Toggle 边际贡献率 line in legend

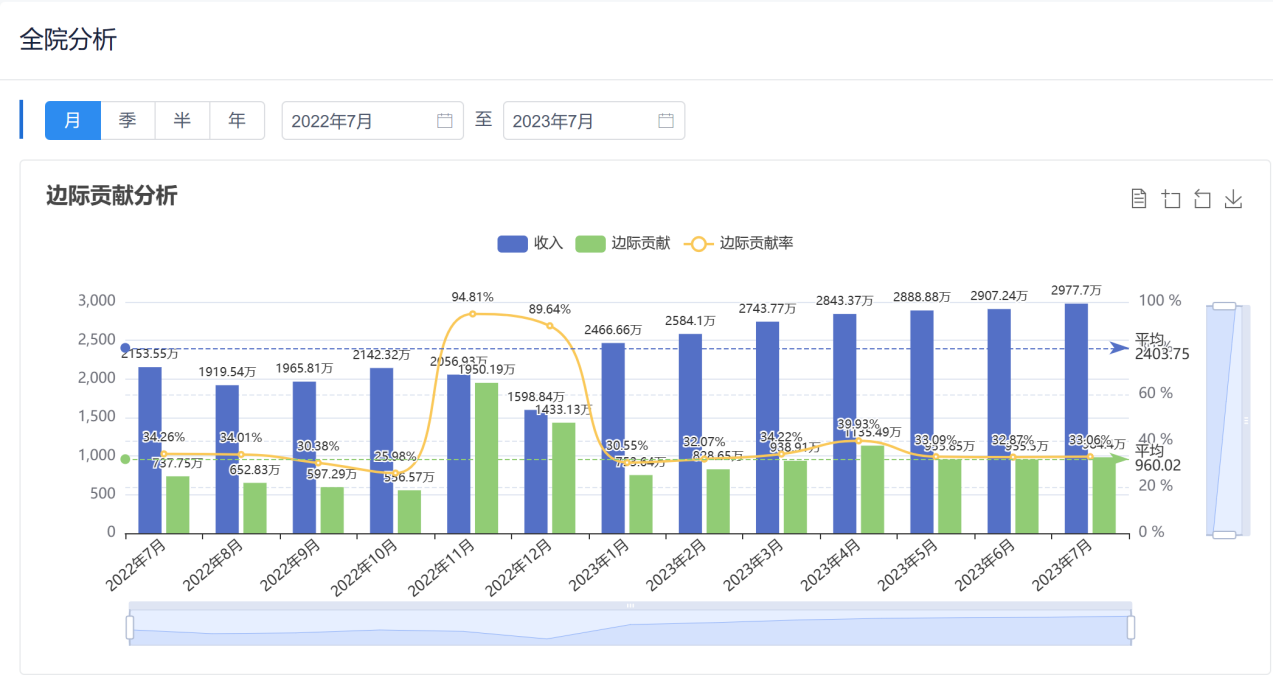739,243
